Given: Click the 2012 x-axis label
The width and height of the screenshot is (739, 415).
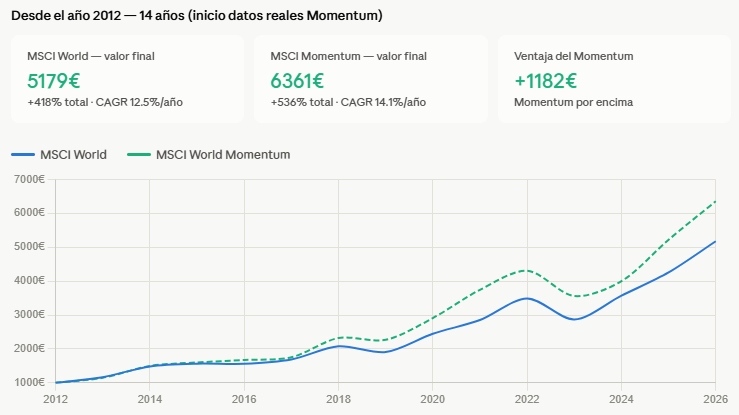Looking at the screenshot, I should click(x=56, y=399).
